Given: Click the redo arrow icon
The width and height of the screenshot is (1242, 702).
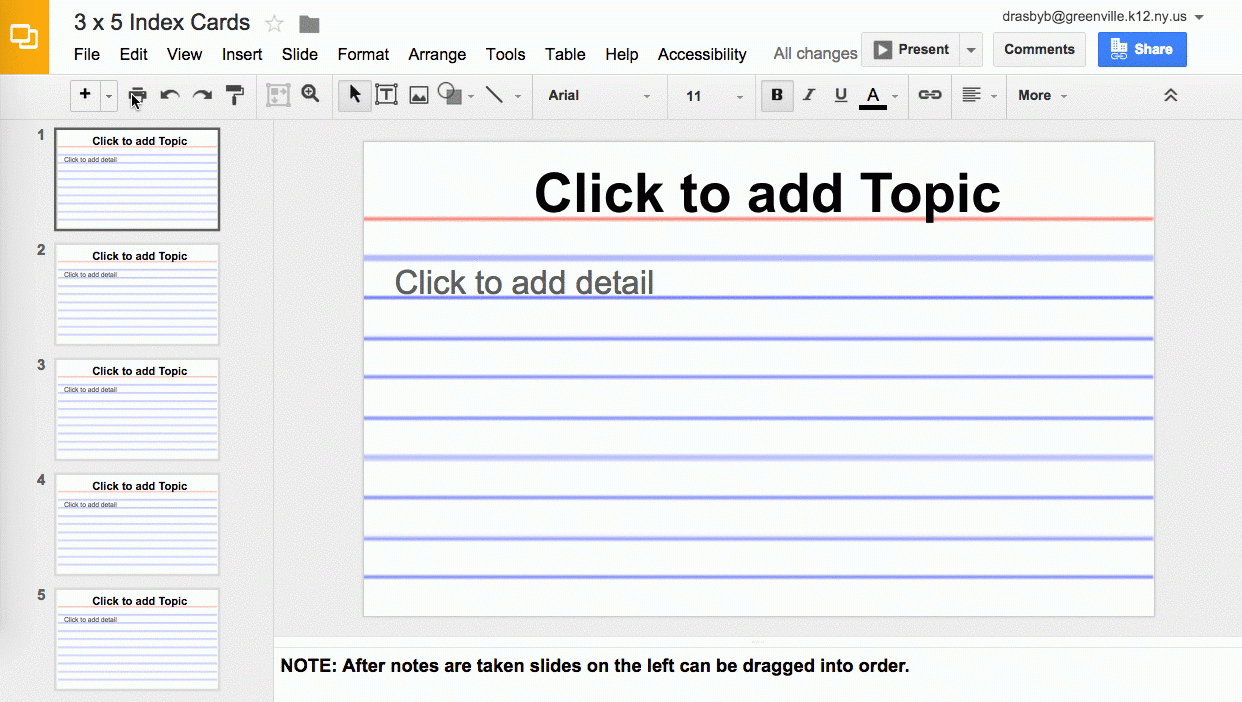Looking at the screenshot, I should pos(202,96).
